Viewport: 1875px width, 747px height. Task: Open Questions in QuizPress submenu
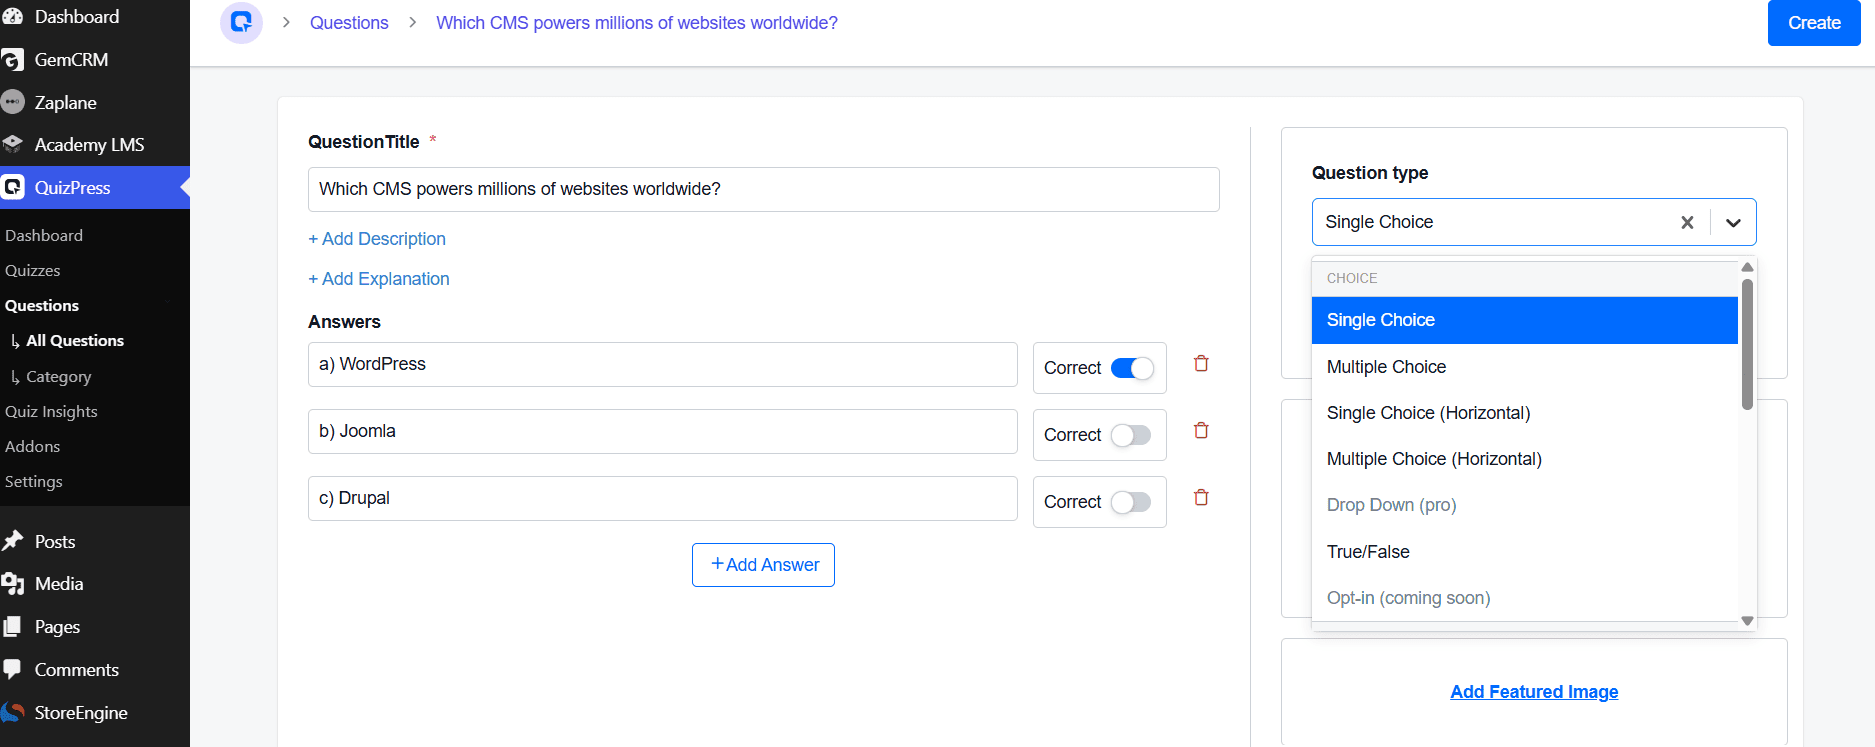[42, 305]
